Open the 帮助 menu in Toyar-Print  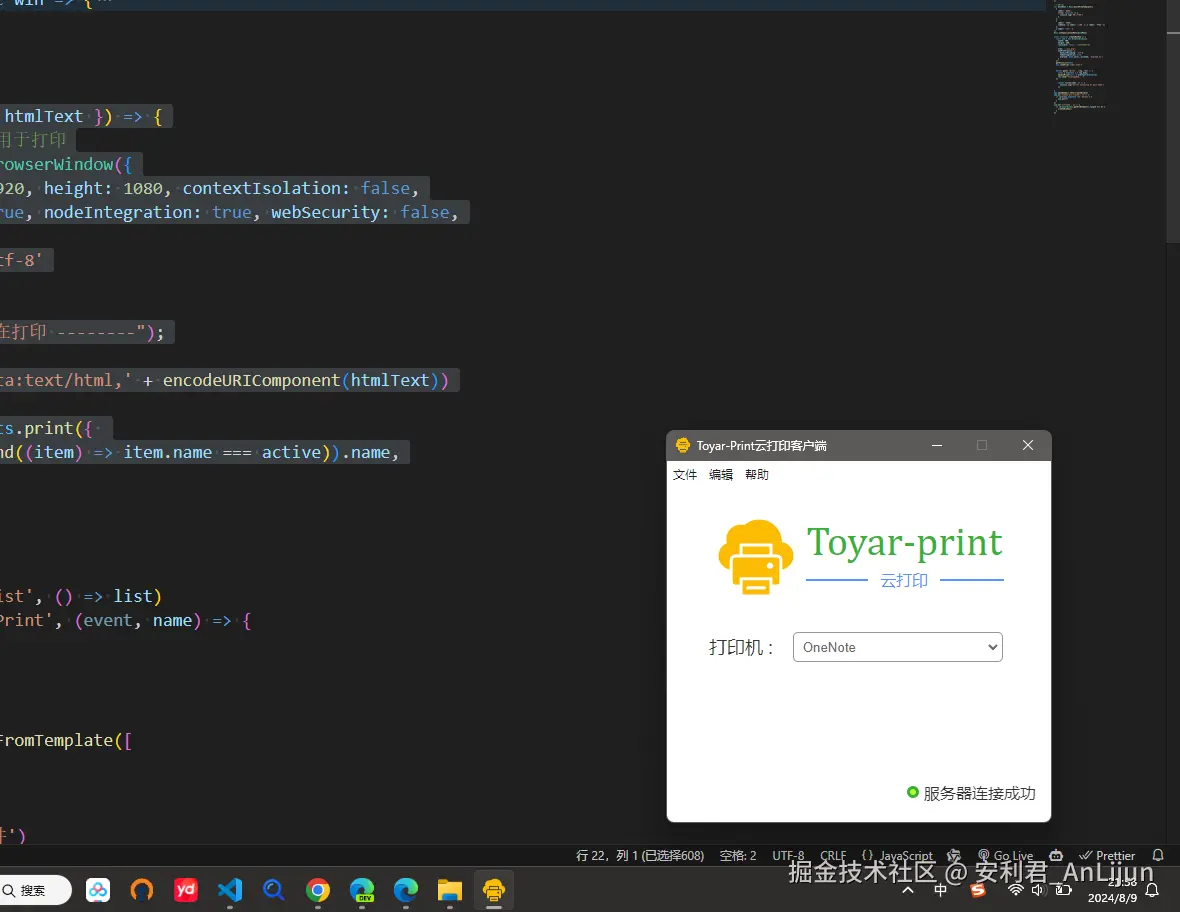tap(757, 475)
